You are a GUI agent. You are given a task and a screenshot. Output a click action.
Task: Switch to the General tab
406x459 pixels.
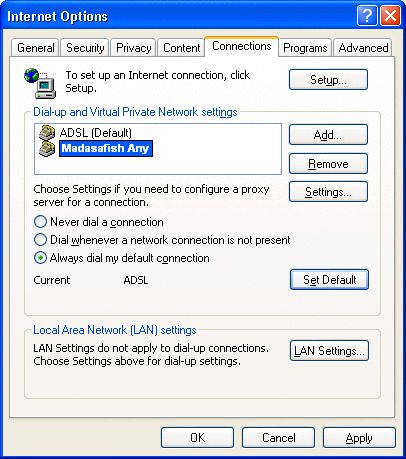36,48
